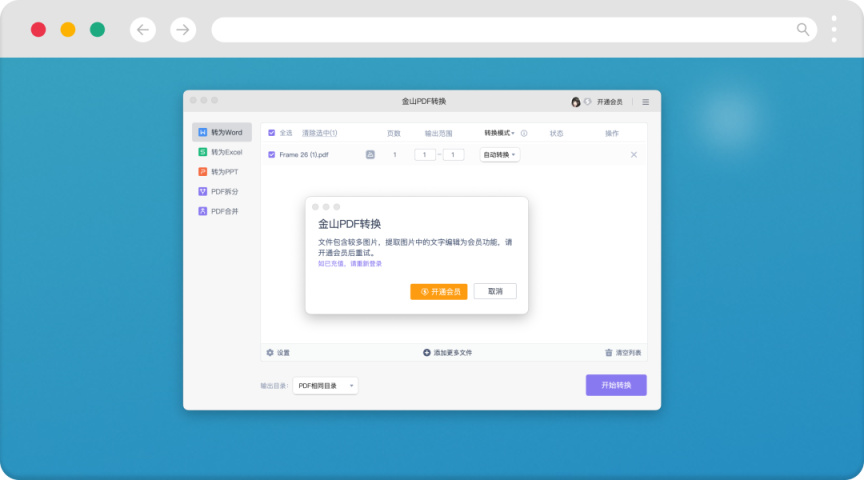Click the 如已充值，请重新登录 link
Image resolution: width=864 pixels, height=480 pixels.
click(x=350, y=263)
